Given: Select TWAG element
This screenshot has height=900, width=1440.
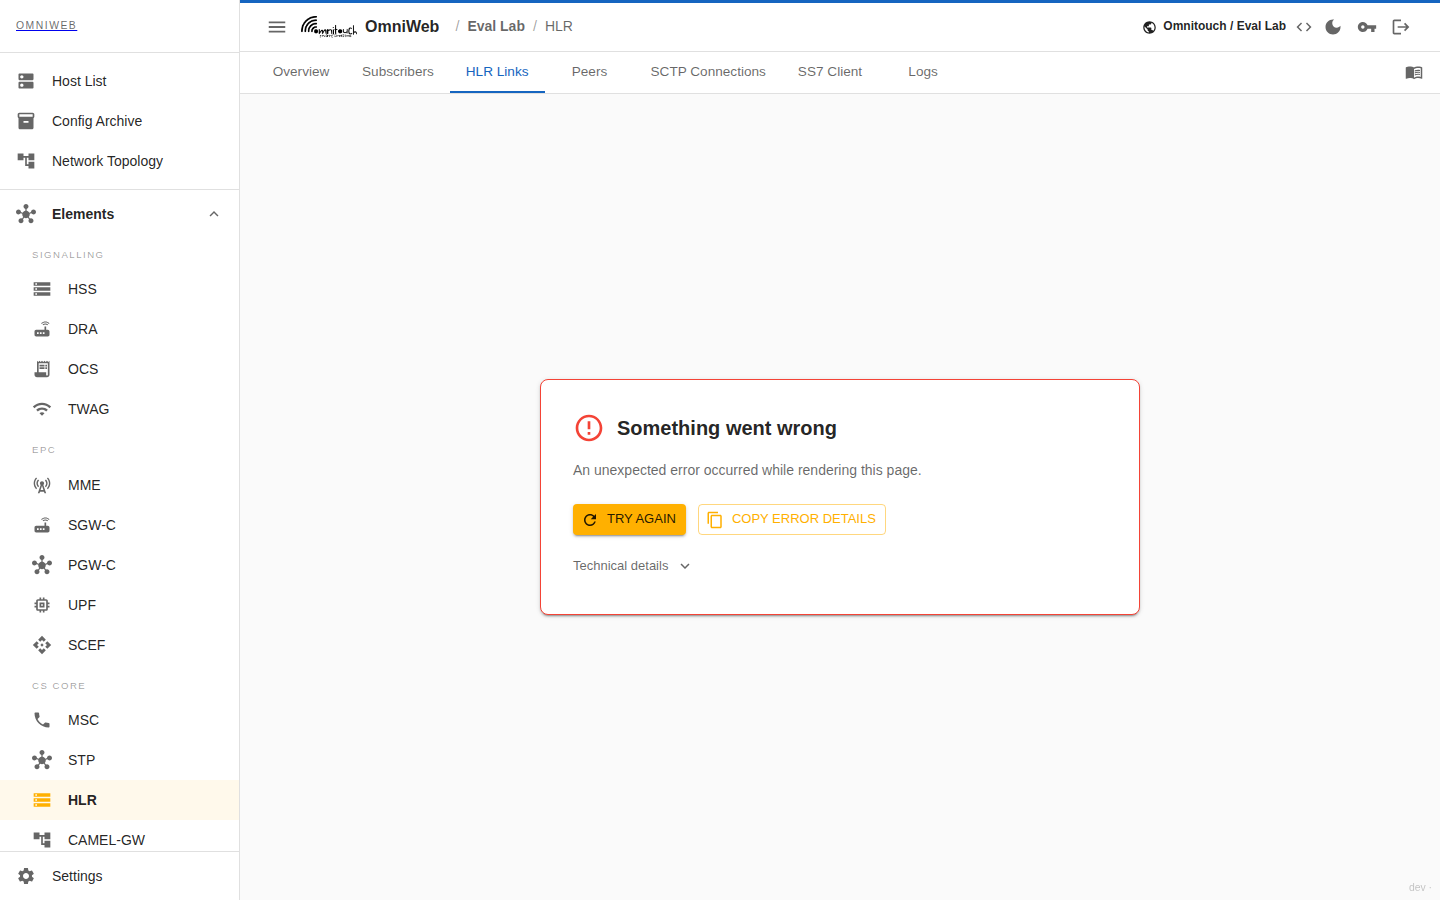Looking at the screenshot, I should pyautogui.click(x=120, y=409).
